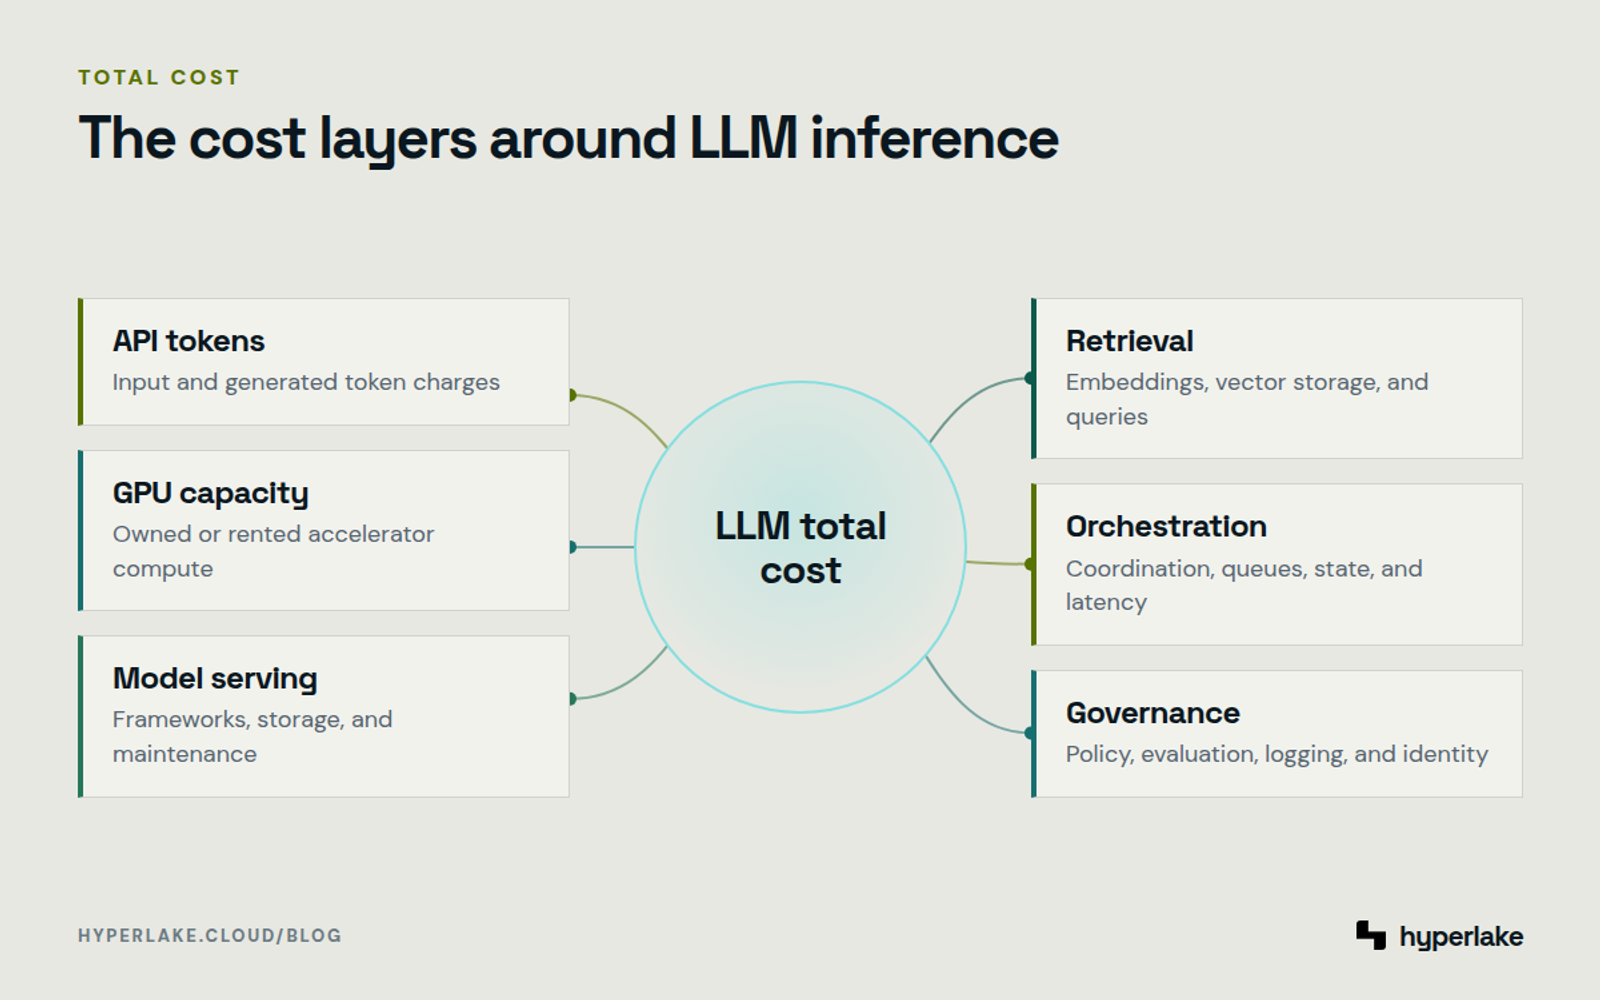The width and height of the screenshot is (1600, 1000).
Task: Select the 'Orchestration' card heading
Action: click(1166, 526)
